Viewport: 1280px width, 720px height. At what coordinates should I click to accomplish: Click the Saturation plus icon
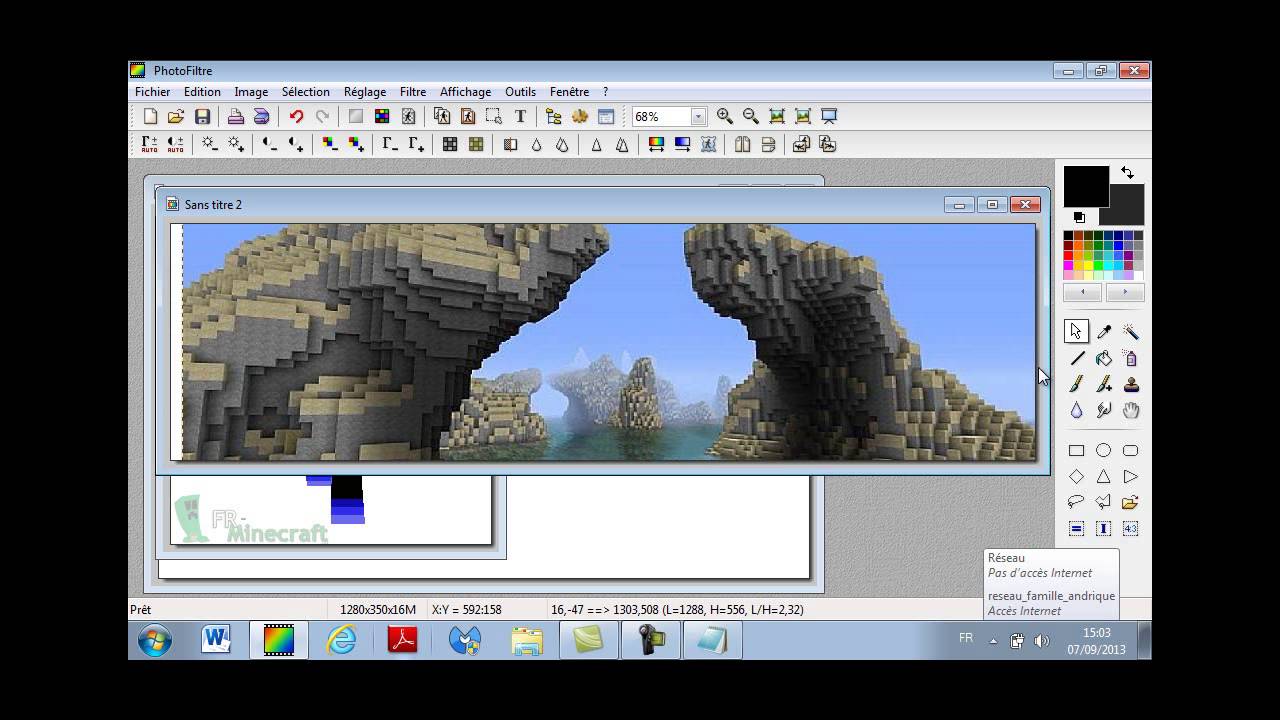pos(356,144)
